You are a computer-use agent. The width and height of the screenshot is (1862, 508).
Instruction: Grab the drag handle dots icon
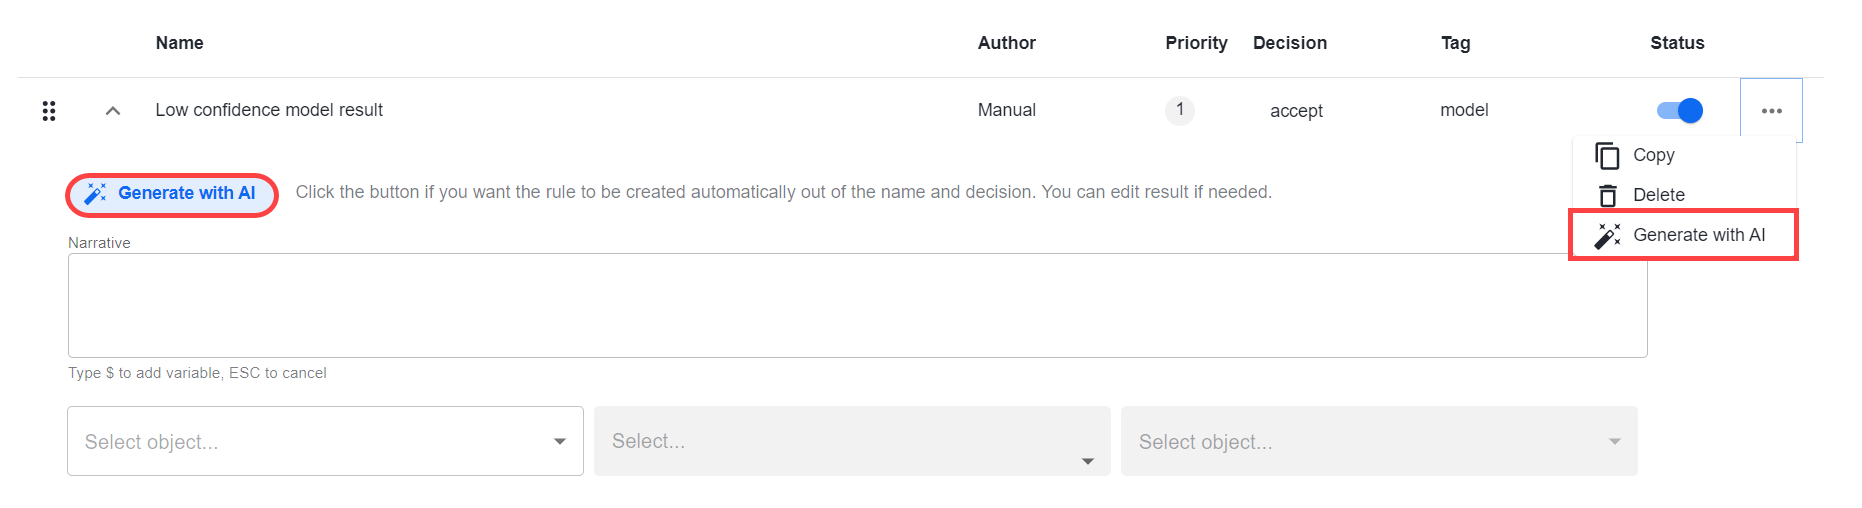point(48,111)
